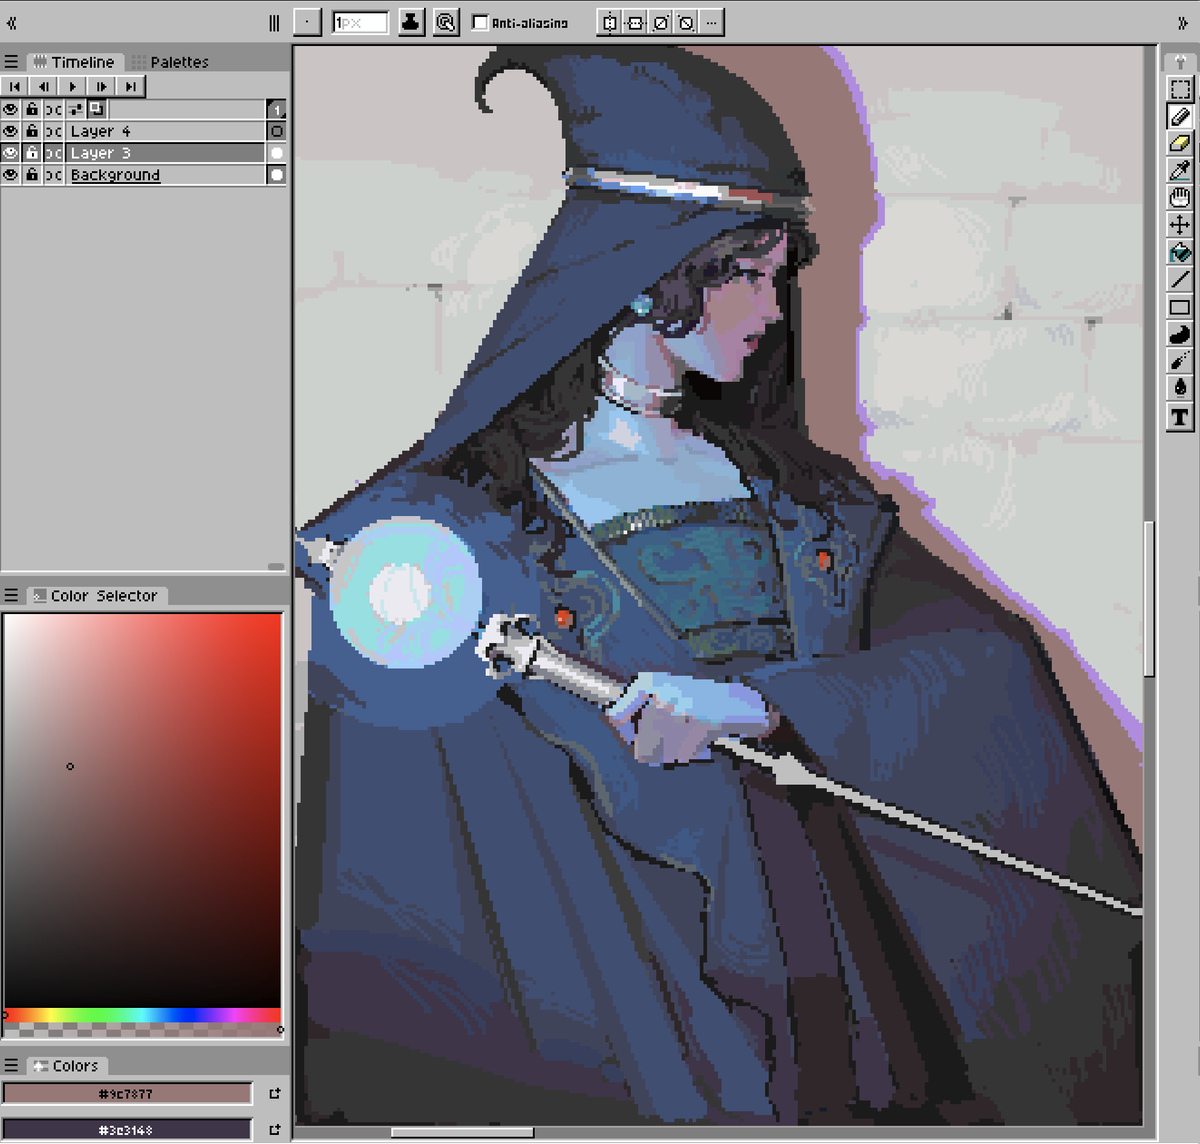The image size is (1200, 1144).
Task: Click the rainbow hue slider bar
Action: (x=143, y=1015)
